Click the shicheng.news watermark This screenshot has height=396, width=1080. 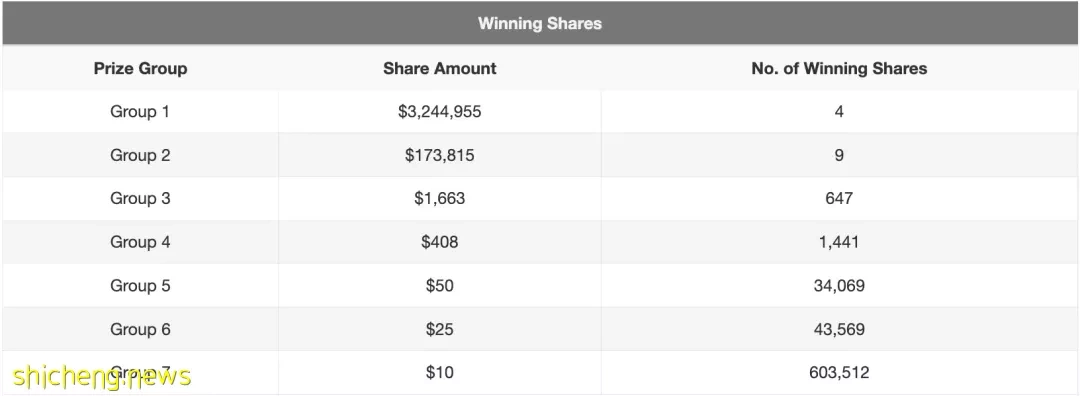point(102,376)
